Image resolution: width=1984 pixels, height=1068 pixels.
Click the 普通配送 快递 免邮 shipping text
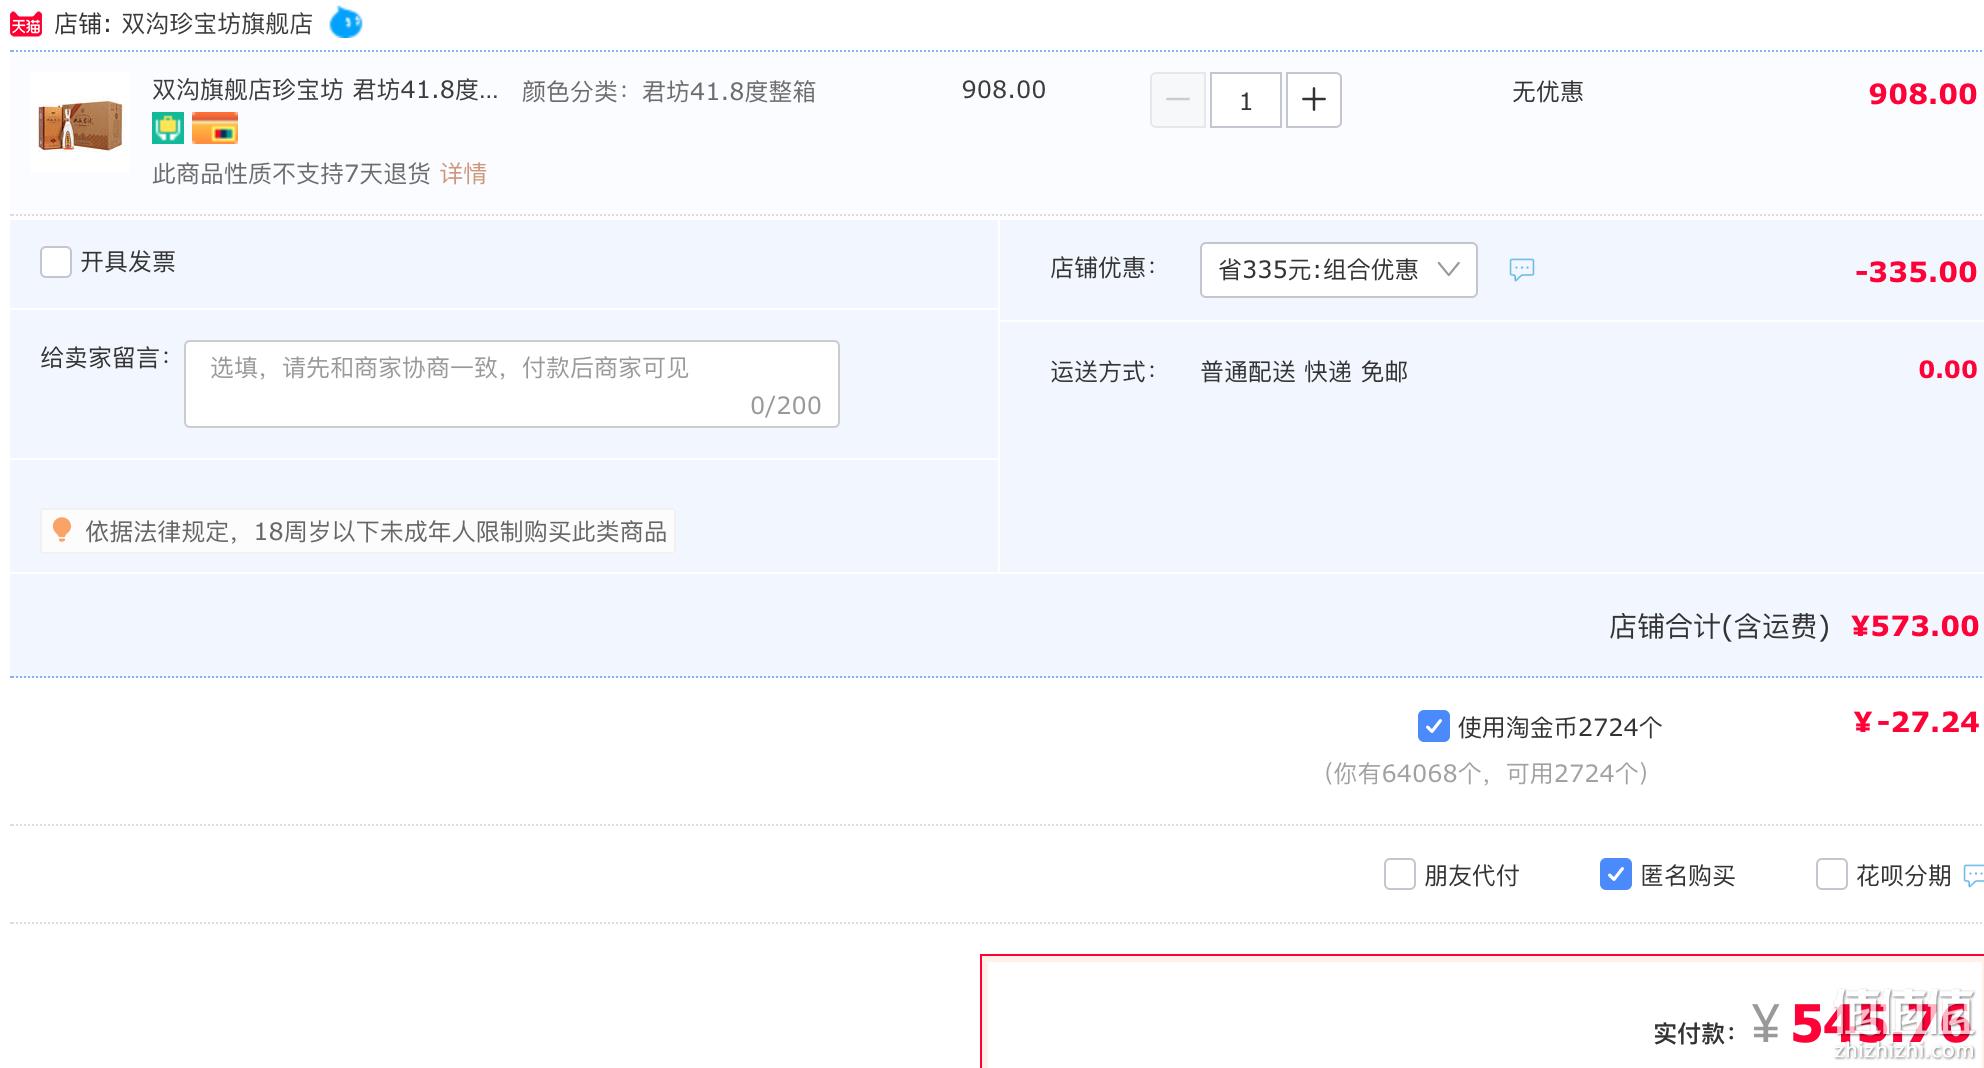[x=1304, y=372]
